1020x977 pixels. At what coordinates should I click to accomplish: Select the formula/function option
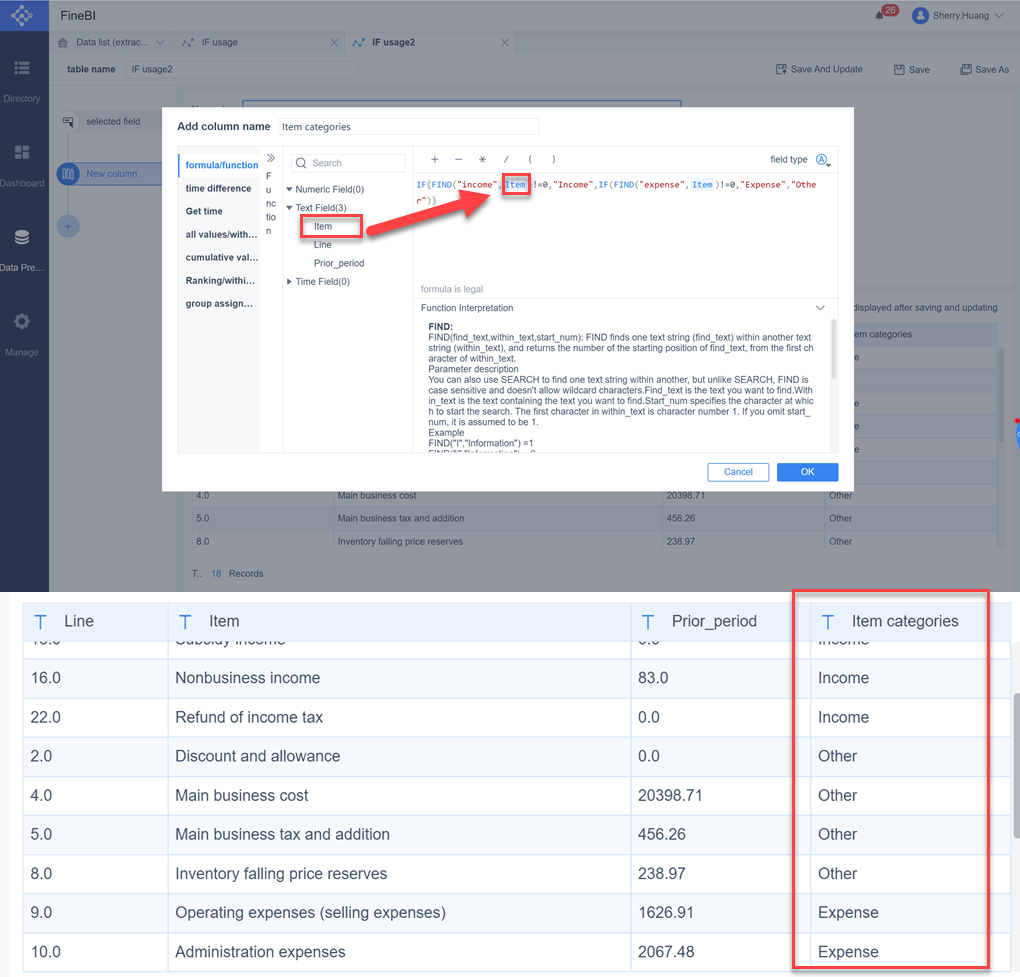point(221,165)
